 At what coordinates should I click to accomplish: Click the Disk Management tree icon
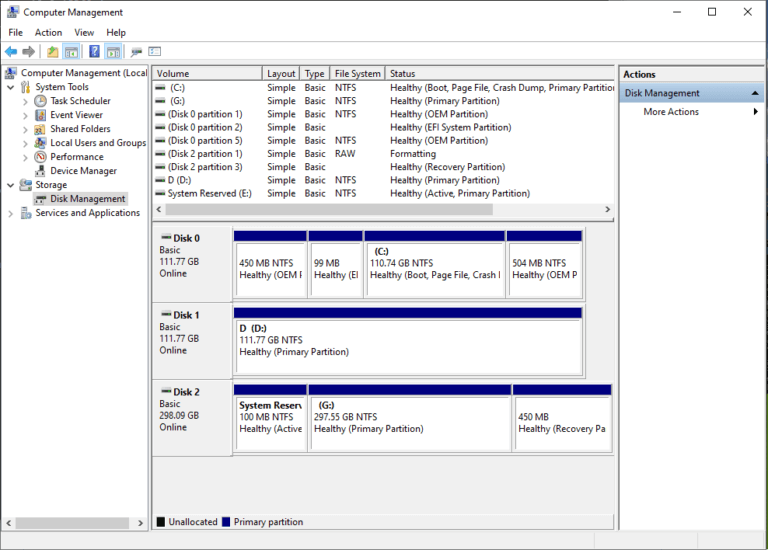point(41,199)
